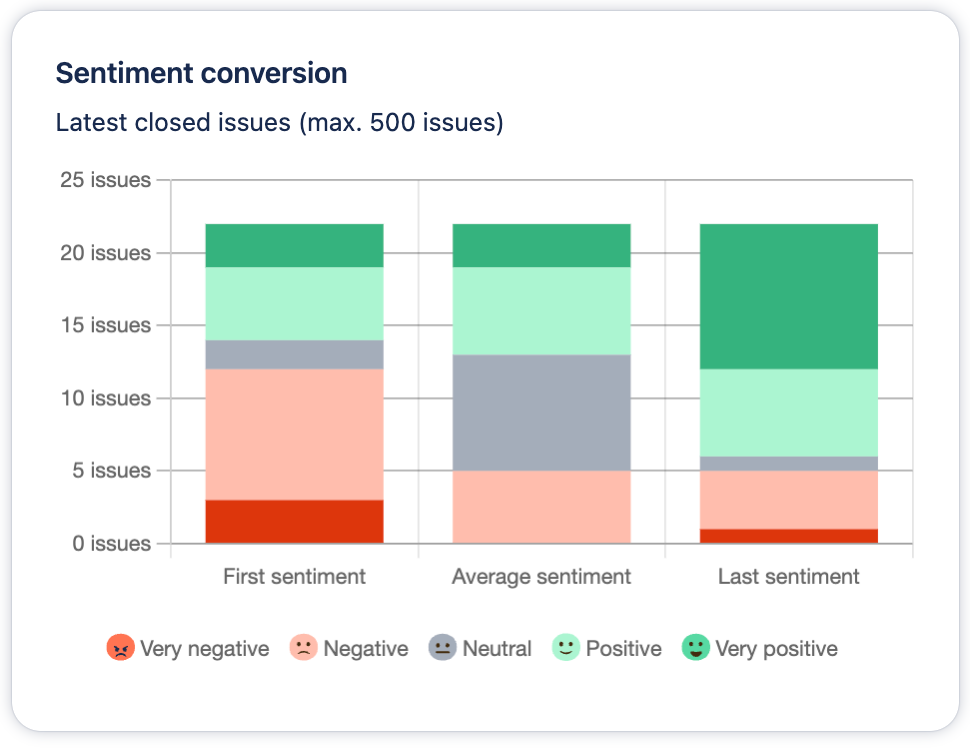Click the Positive smiley face icon
This screenshot has width=970, height=748.
pyautogui.click(x=566, y=648)
